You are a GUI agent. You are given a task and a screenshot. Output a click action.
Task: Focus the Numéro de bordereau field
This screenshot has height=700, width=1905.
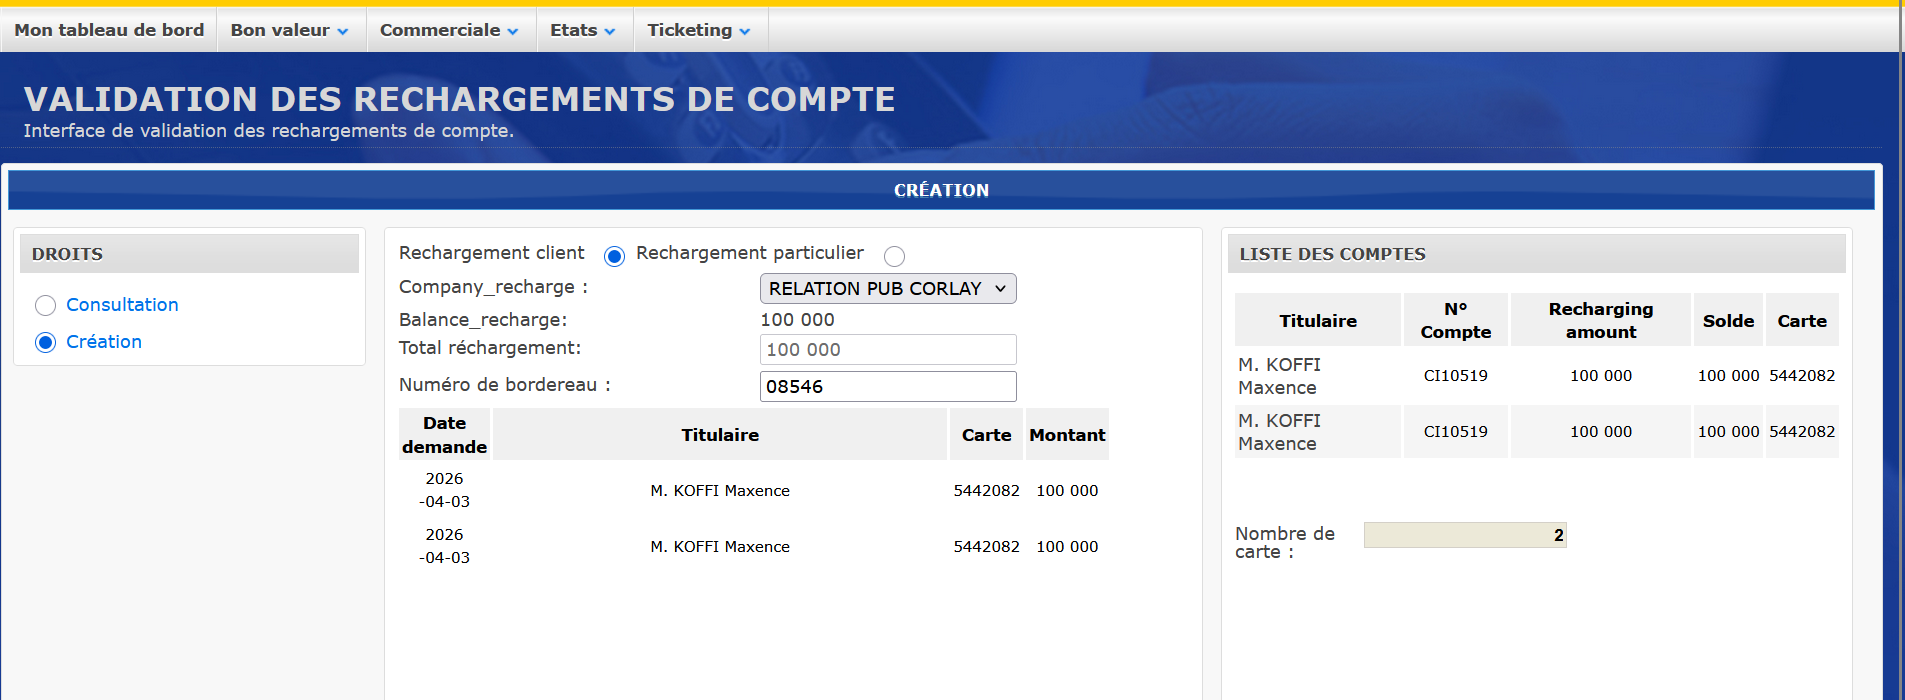(887, 387)
